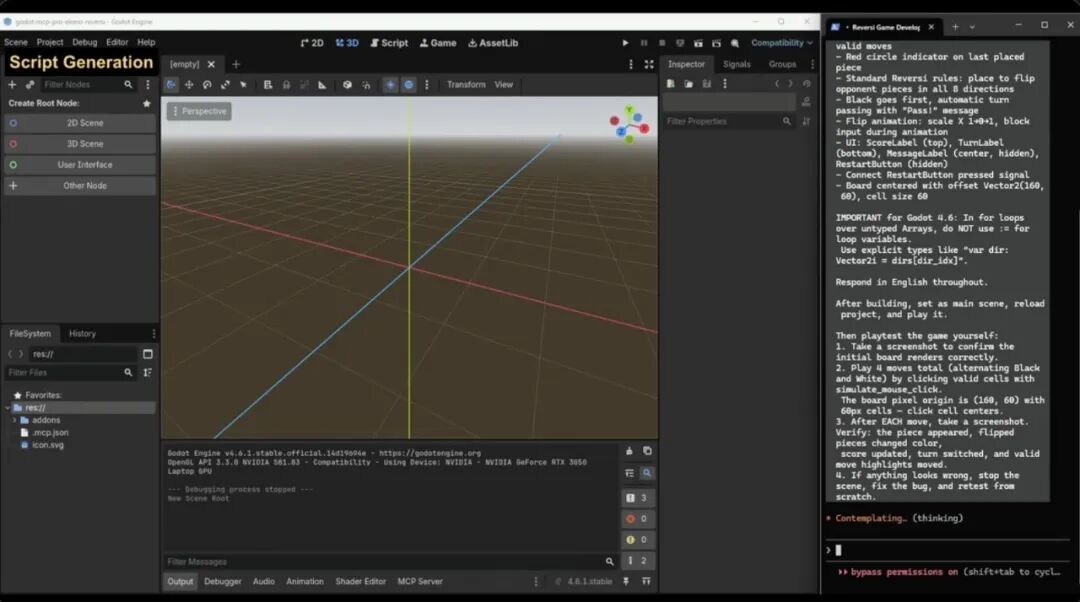Pause the running project
Viewport: 1080px width, 602px height.
(643, 43)
